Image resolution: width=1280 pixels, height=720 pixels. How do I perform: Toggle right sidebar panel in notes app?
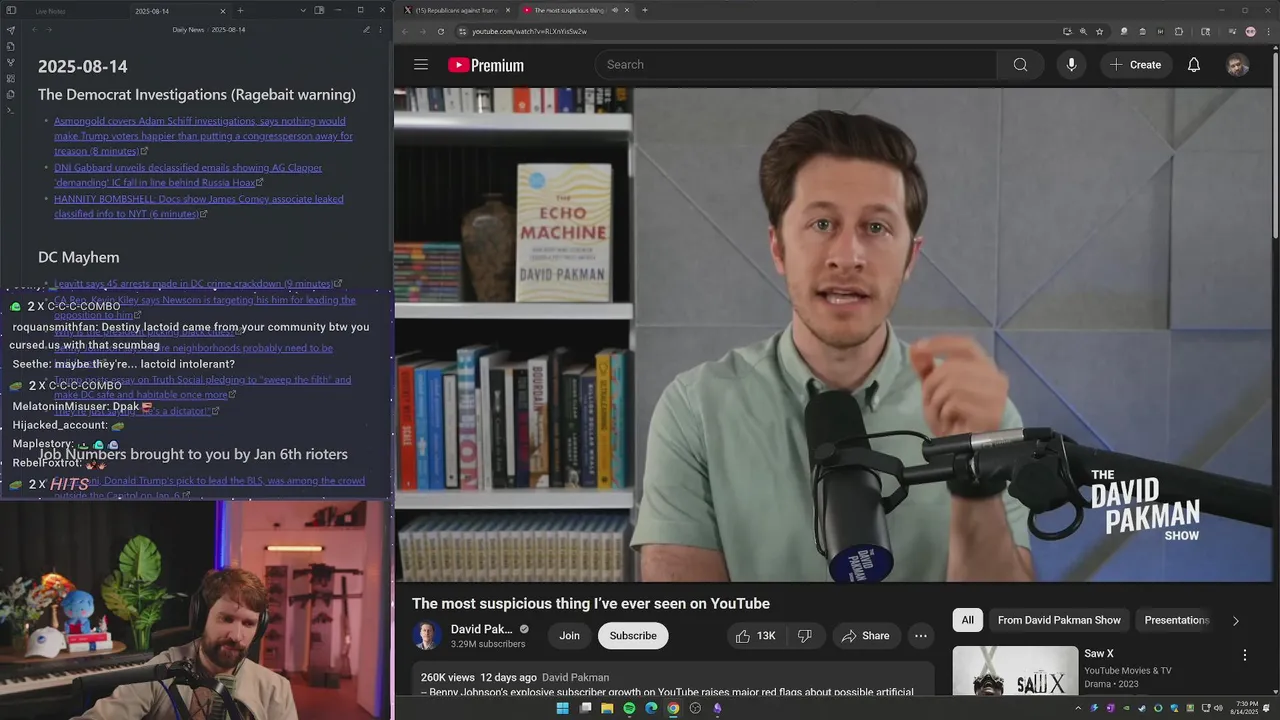(319, 10)
